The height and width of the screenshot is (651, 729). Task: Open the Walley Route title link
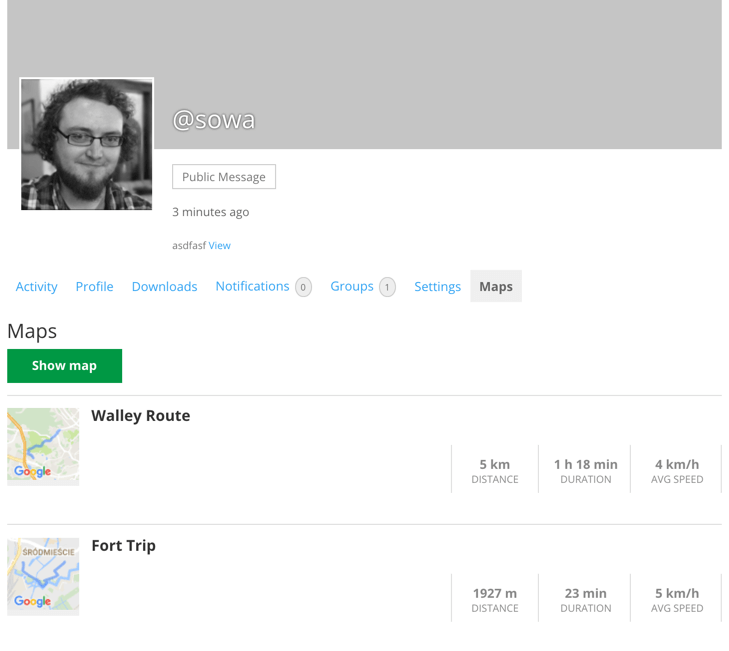coord(140,416)
